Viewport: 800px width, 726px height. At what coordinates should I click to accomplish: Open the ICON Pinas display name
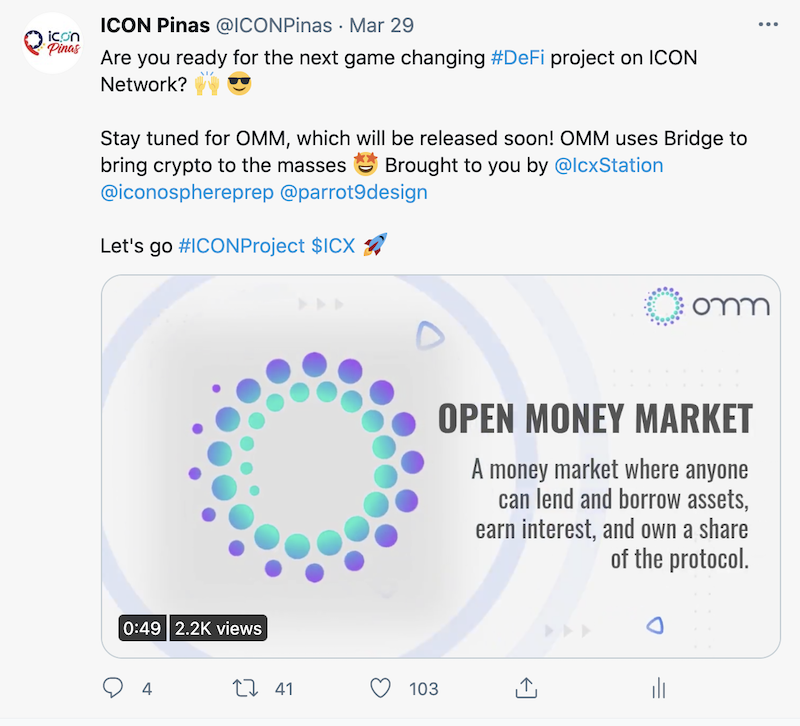pyautogui.click(x=155, y=23)
